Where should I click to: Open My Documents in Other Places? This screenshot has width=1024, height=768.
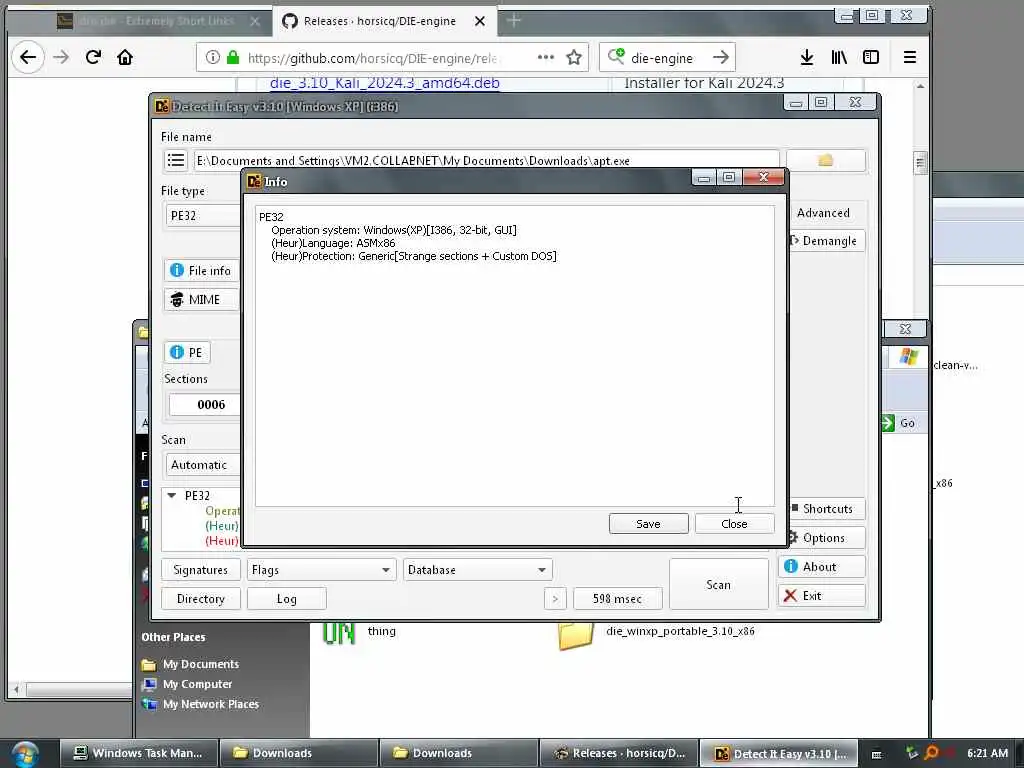pos(200,664)
